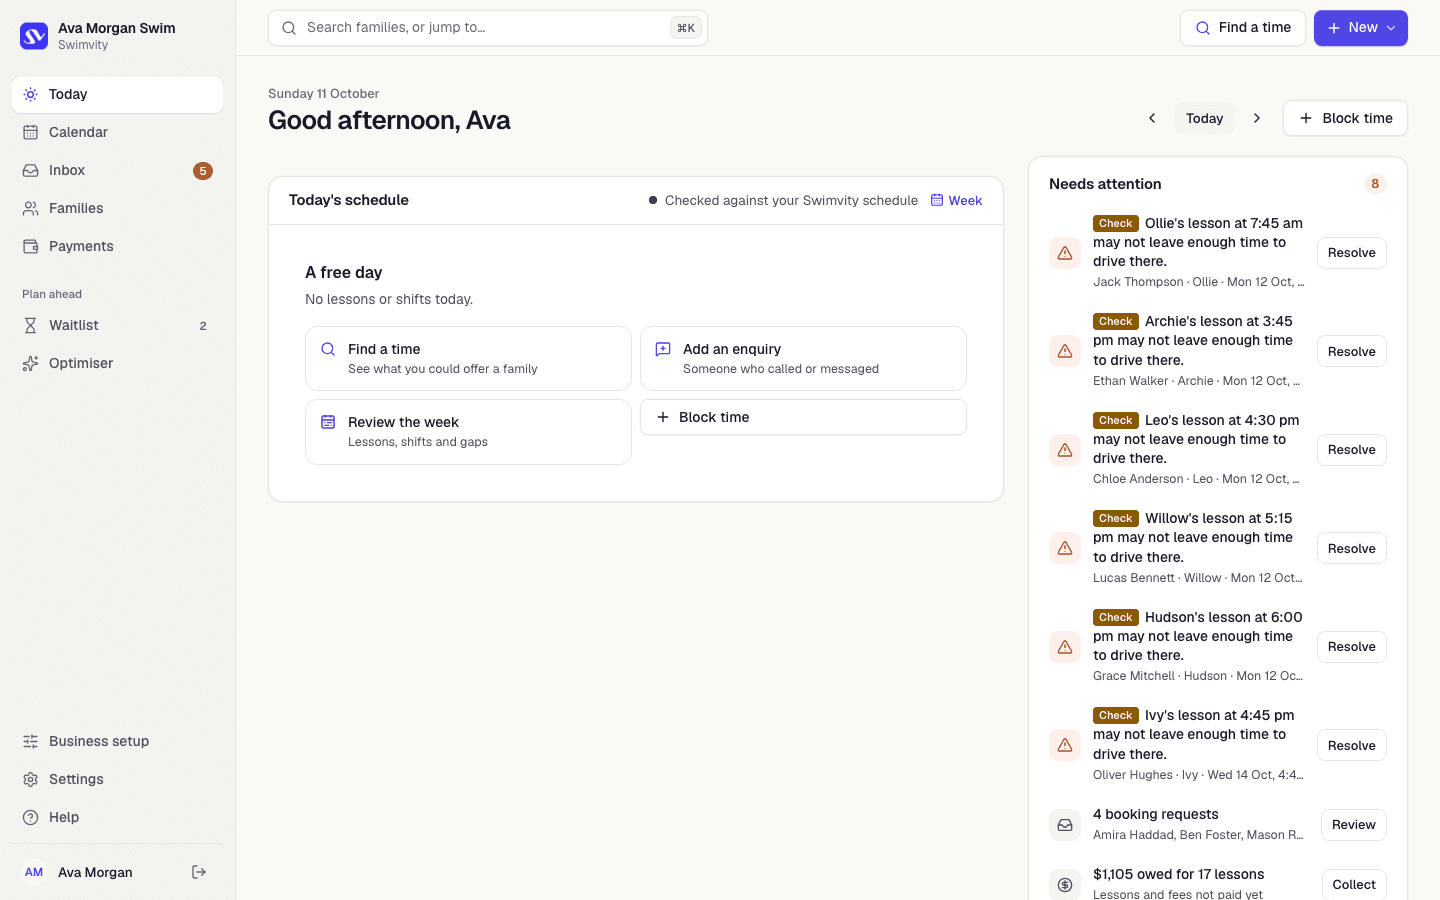The image size is (1440, 900).
Task: Resolve Leo's lesson warning
Action: click(1352, 450)
